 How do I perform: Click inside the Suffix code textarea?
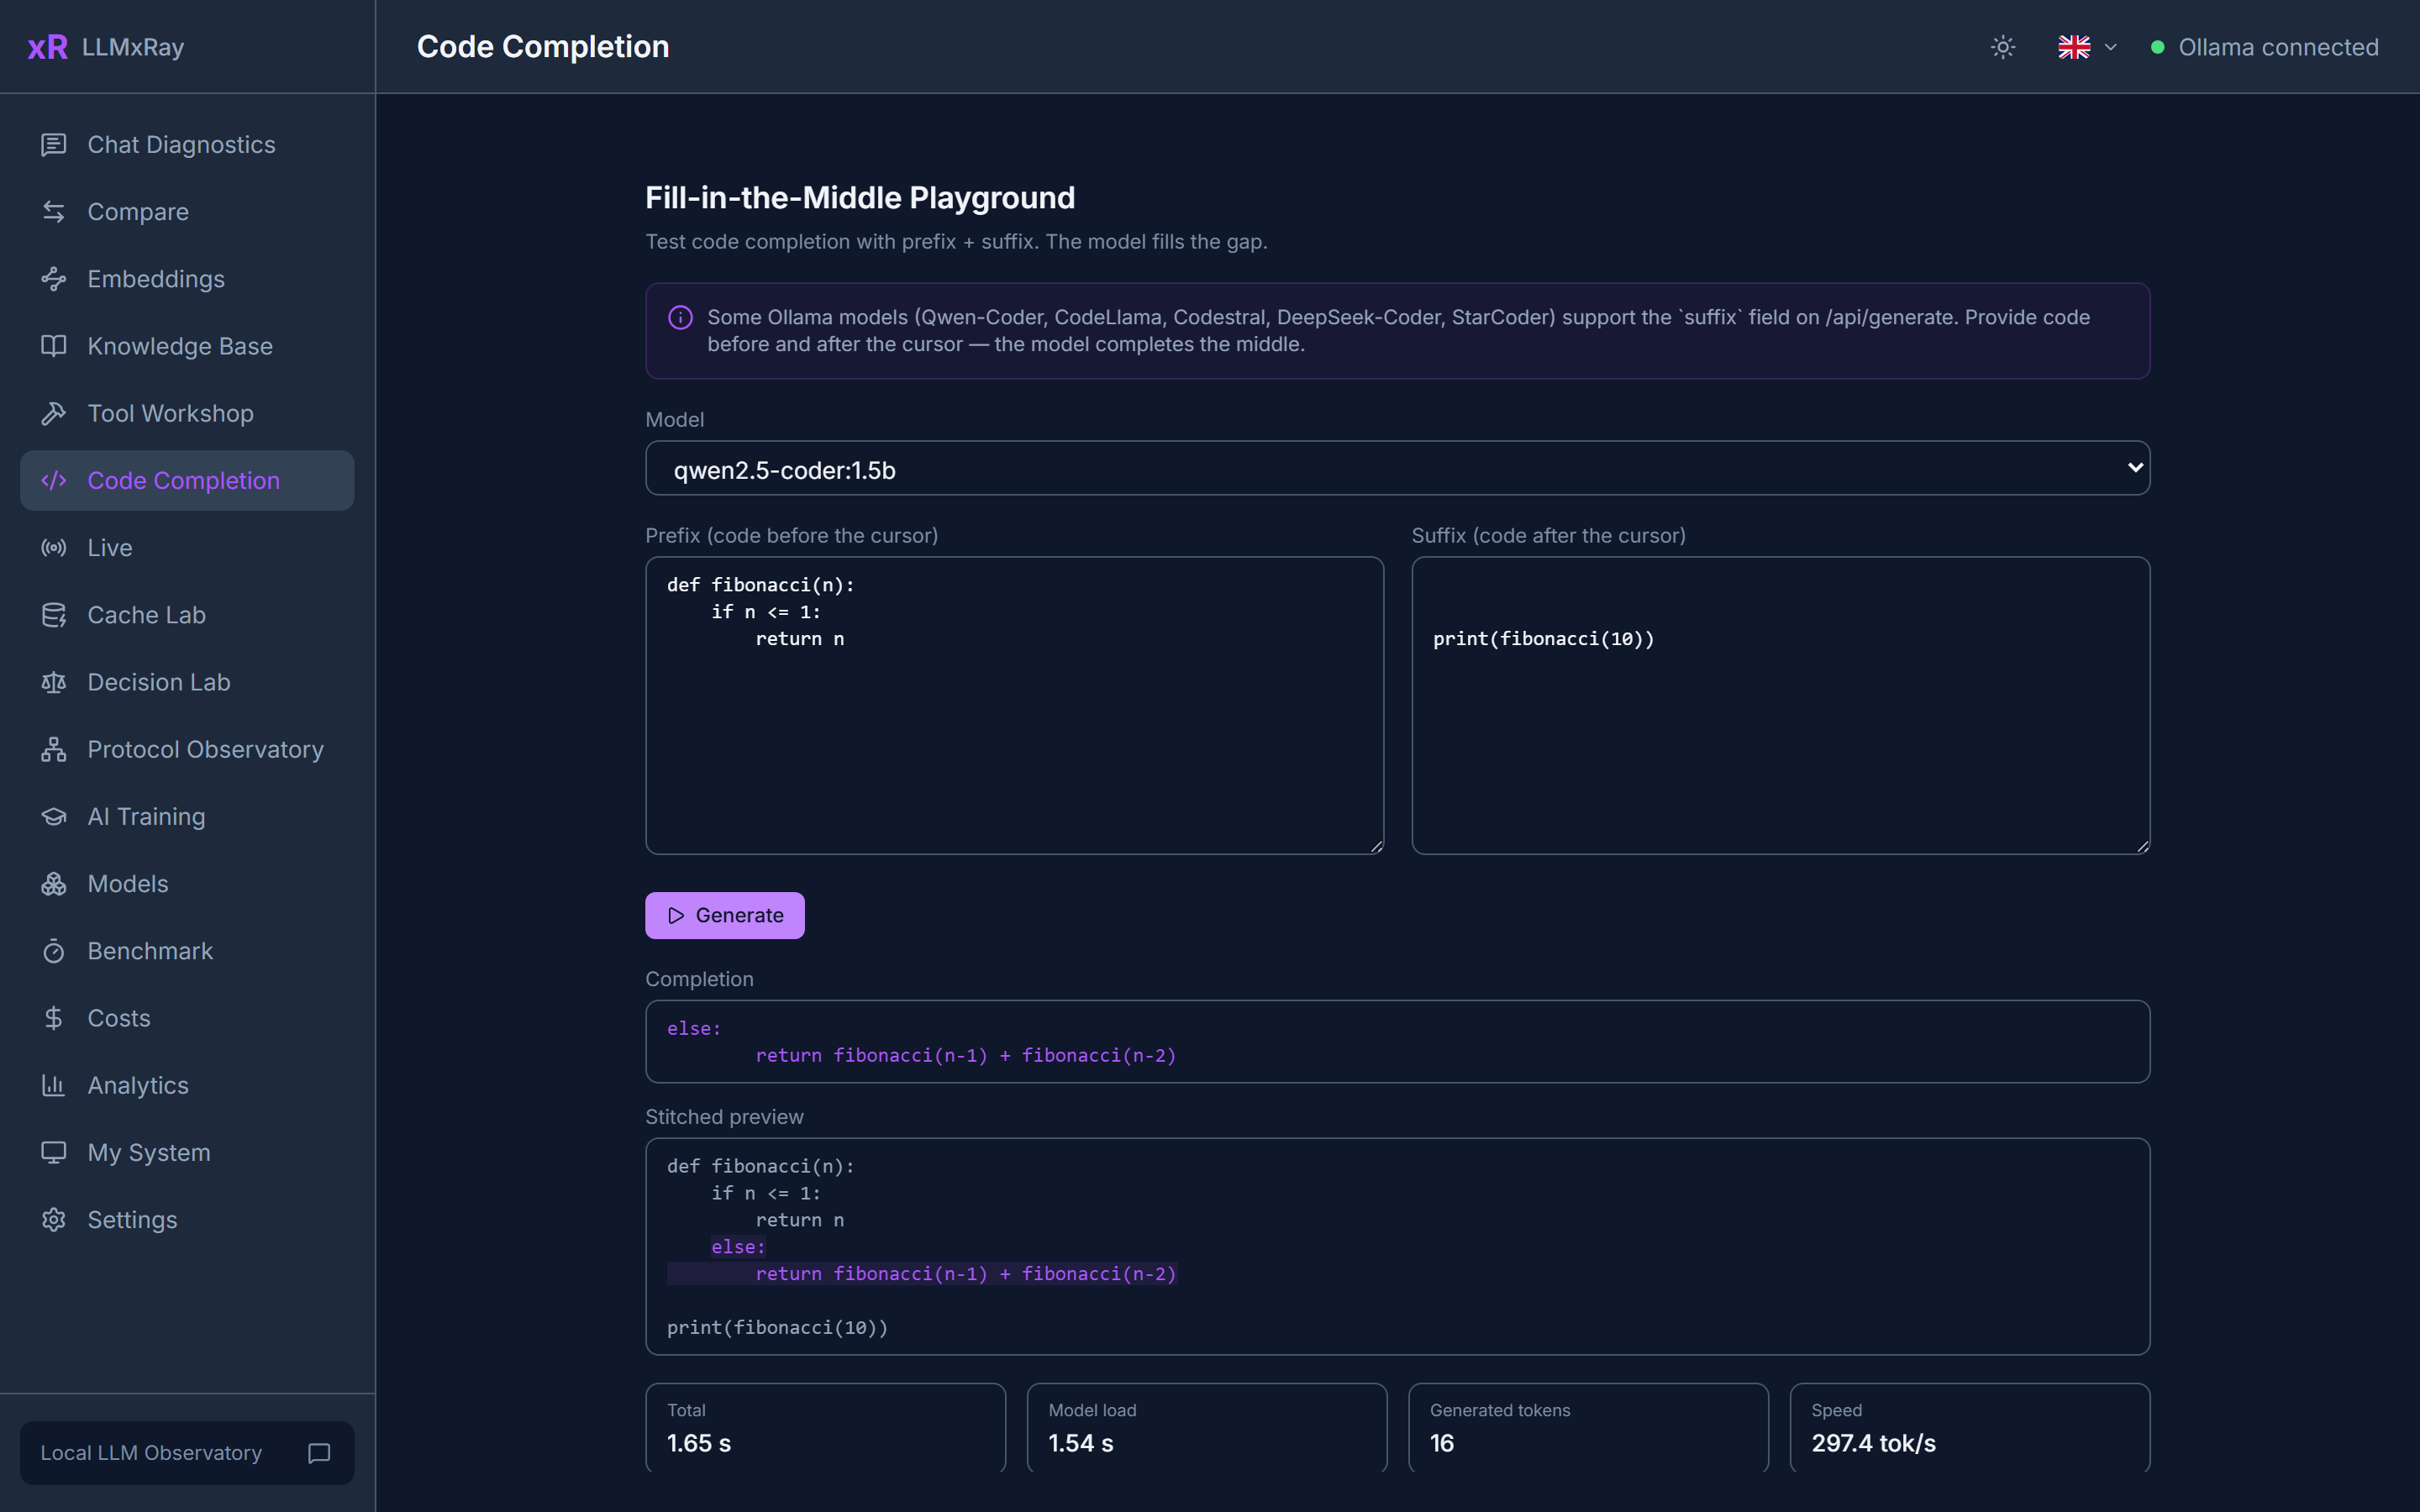1781,705
